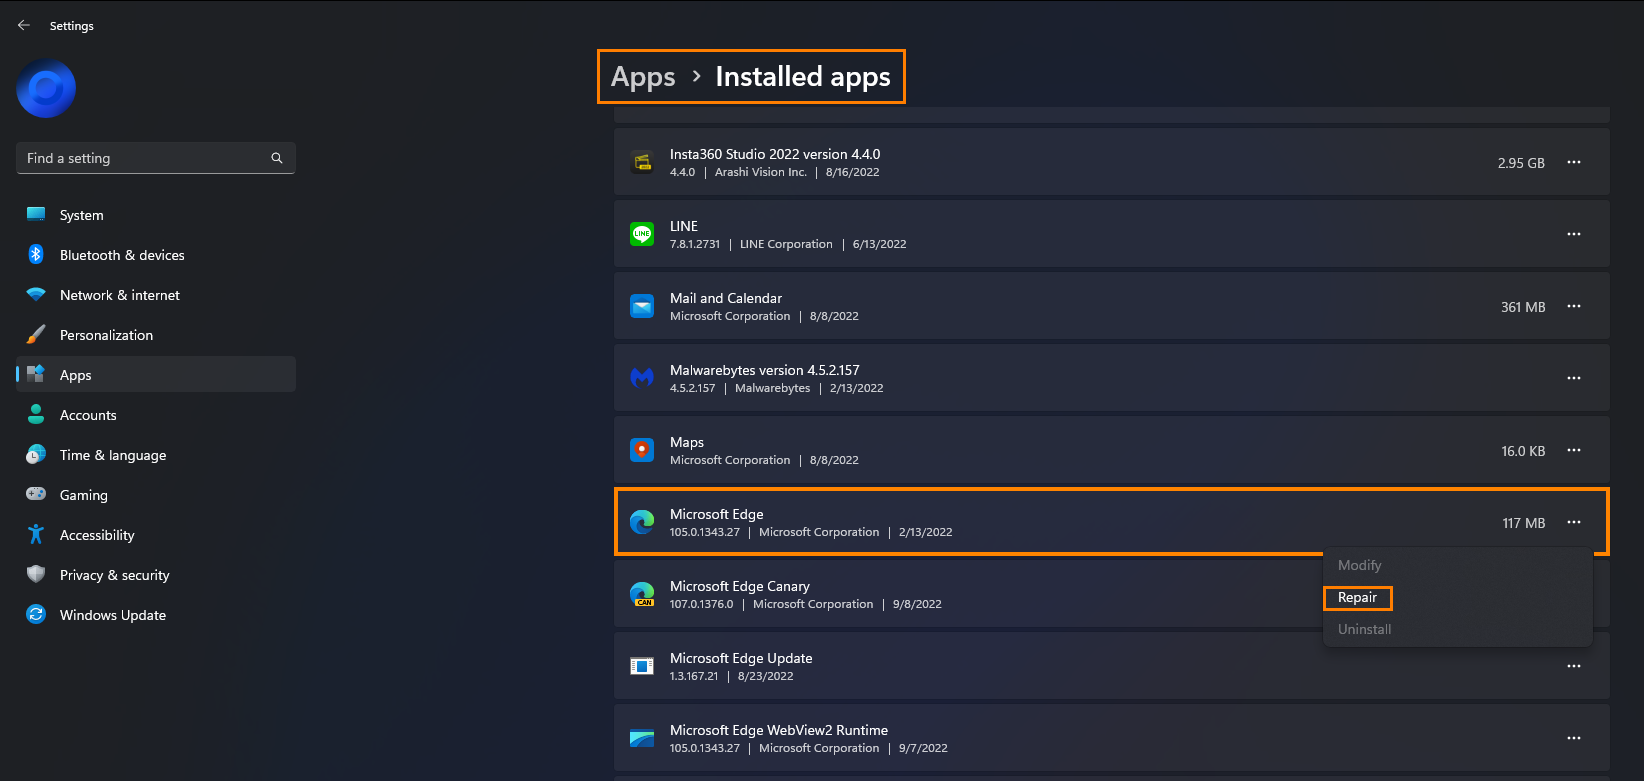Click the Accounts person icon
The height and width of the screenshot is (781, 1644).
click(x=36, y=414)
